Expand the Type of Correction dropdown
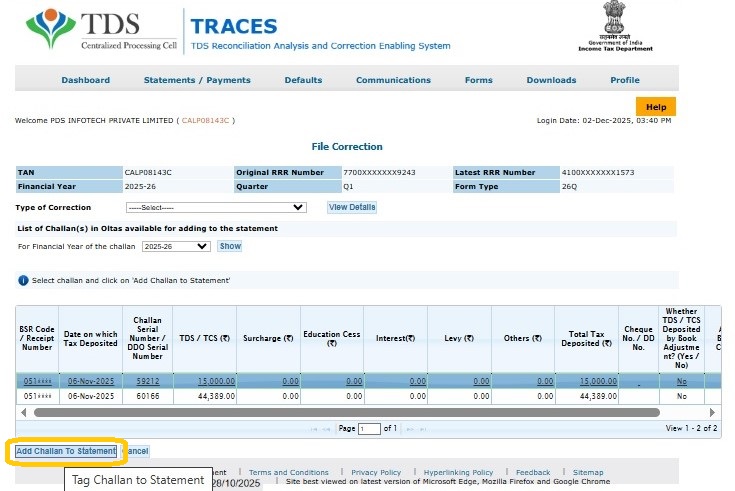Image resolution: width=735 pixels, height=491 pixels. [215, 207]
